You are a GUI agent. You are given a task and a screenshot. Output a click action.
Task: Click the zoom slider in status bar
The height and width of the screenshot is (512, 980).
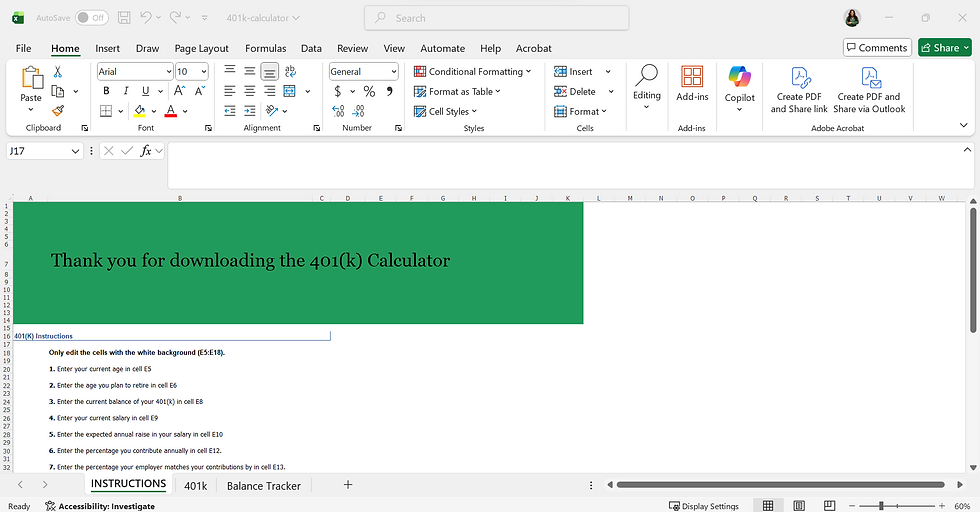click(x=880, y=507)
